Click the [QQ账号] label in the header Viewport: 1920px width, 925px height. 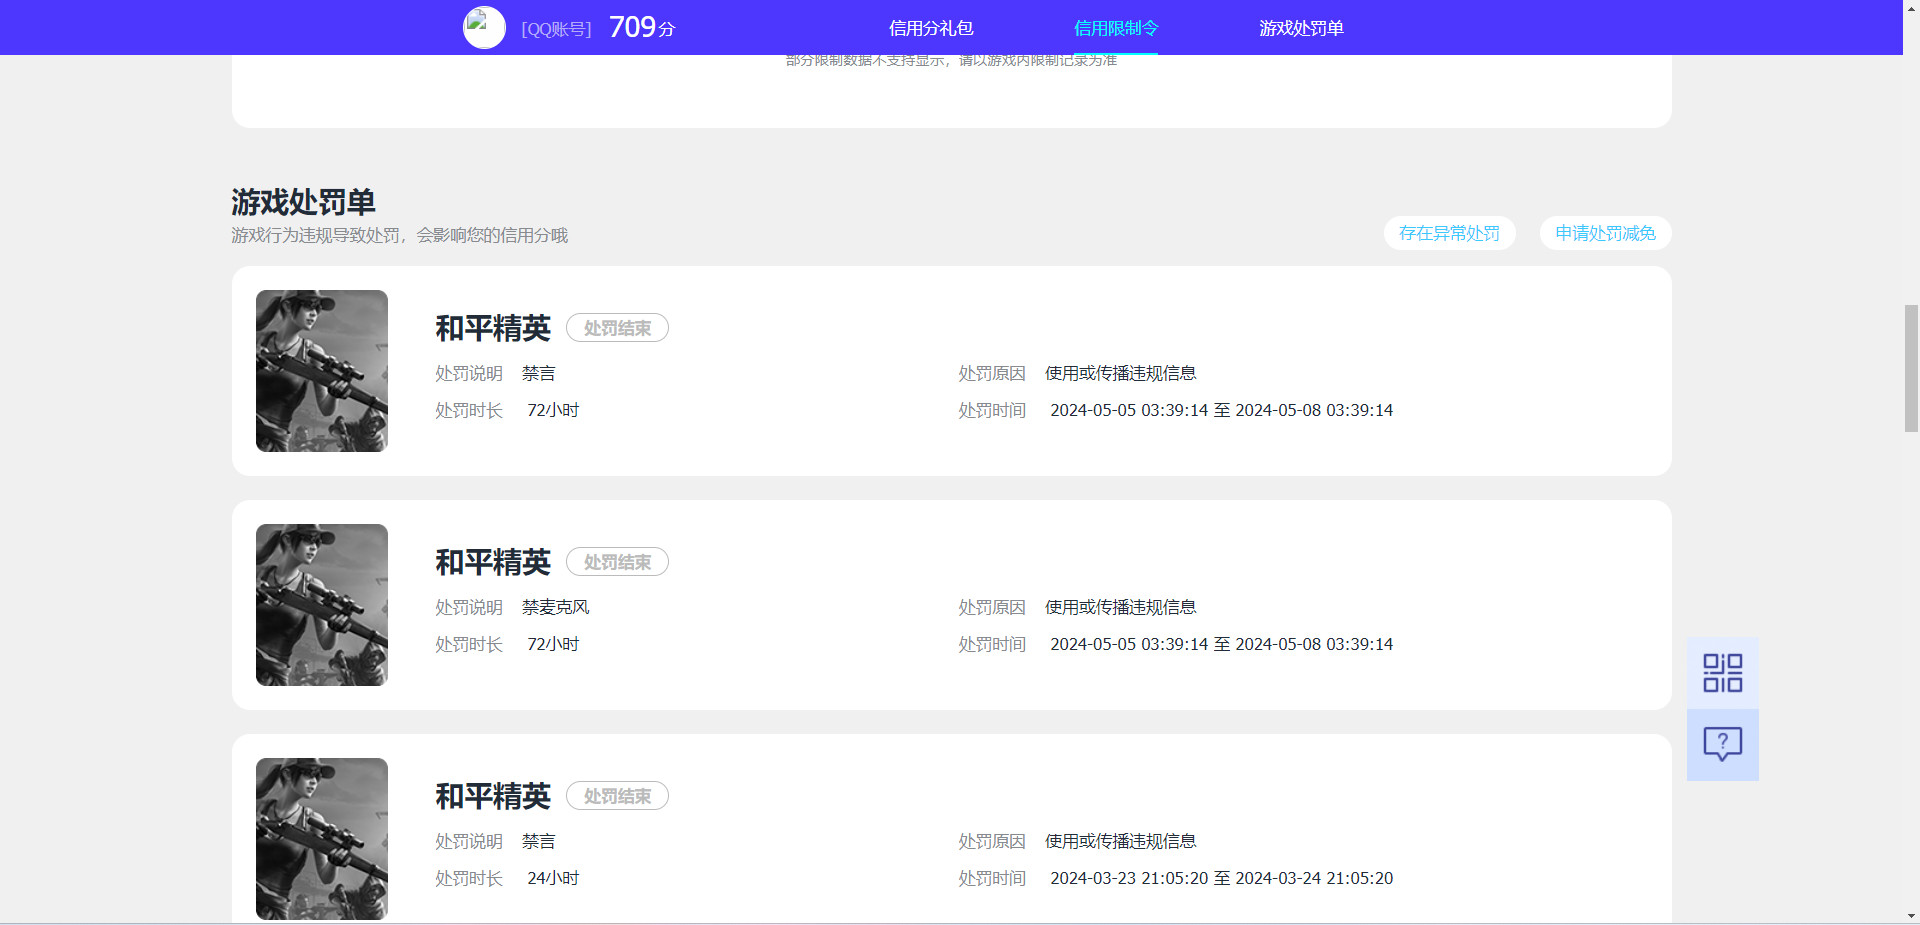tap(556, 29)
